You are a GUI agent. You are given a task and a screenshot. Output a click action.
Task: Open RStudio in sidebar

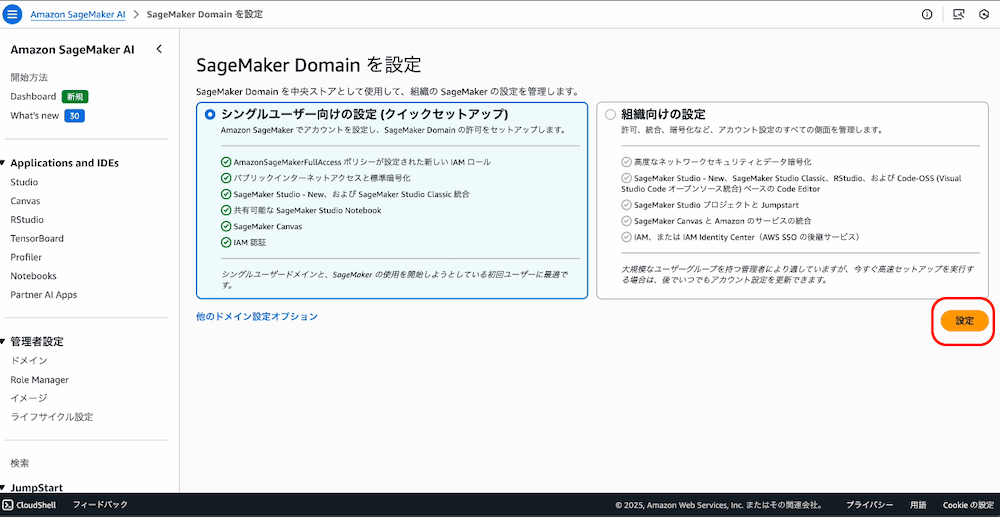(27, 220)
